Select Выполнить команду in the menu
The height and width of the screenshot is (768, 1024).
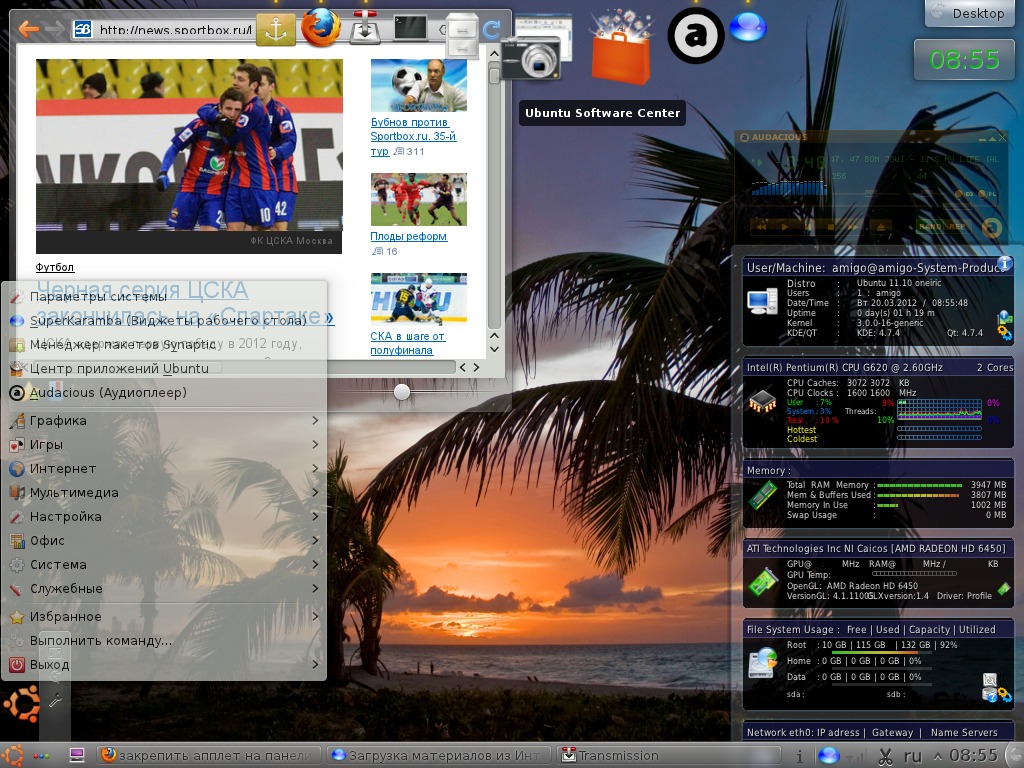[x=163, y=641]
